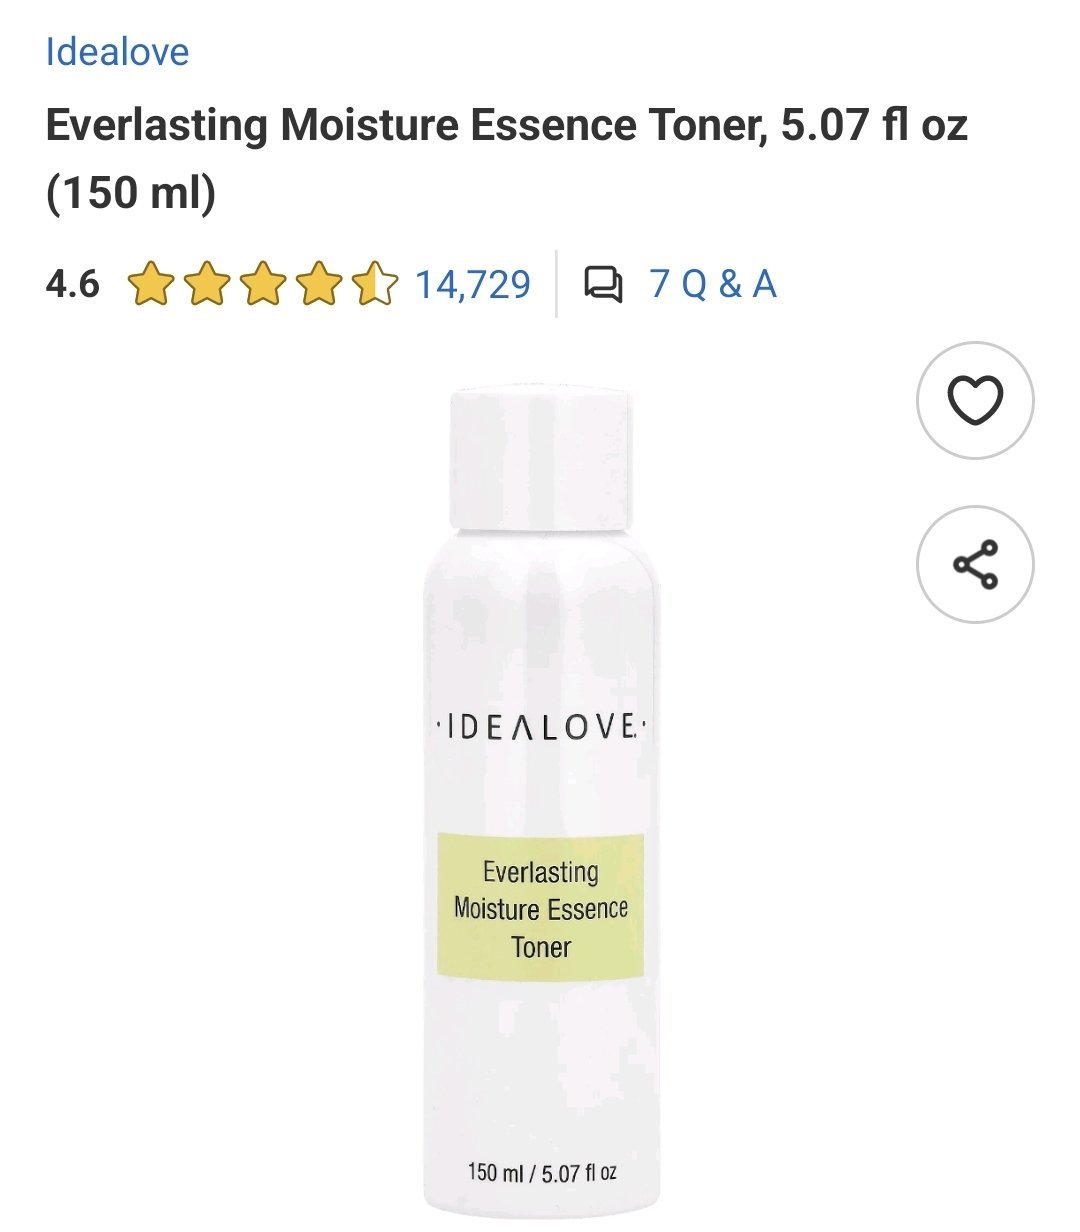
Task: Click the 150 ml / 5.07 fl oz bottle text
Action: 542,1171
